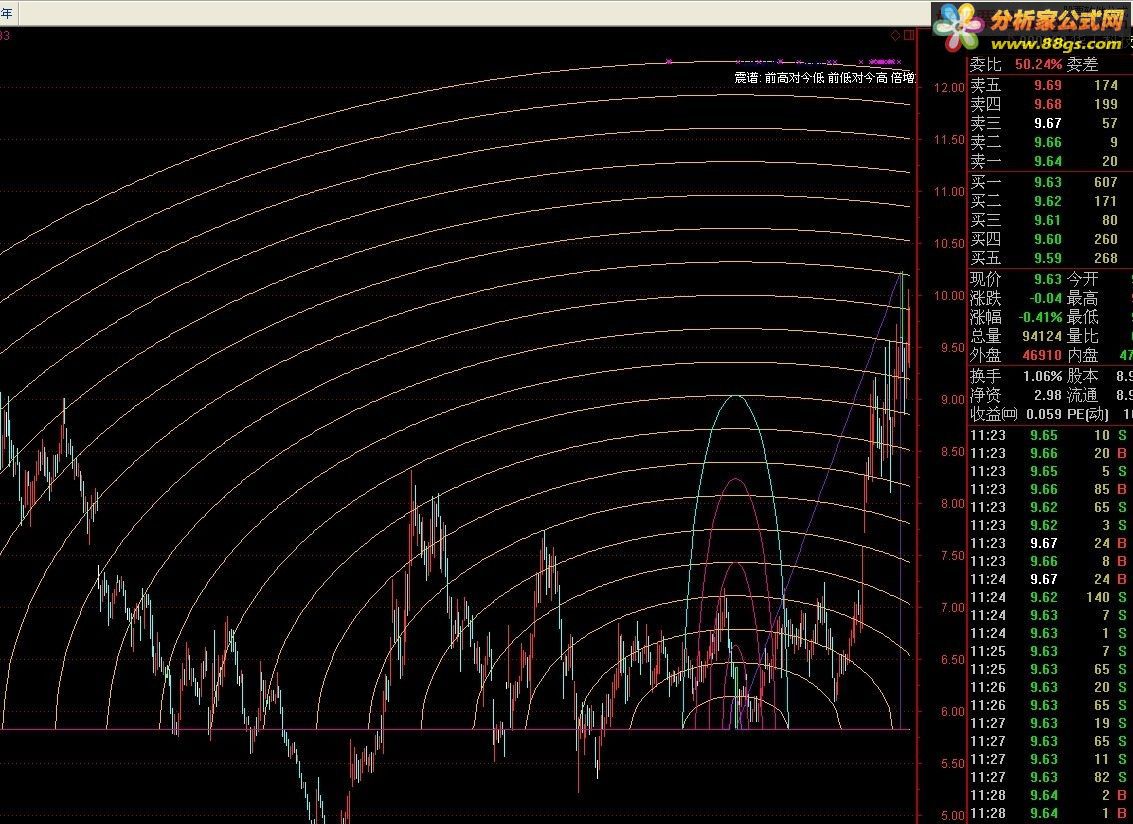Click the split-window square icon above the chart
Image resolution: width=1133 pixels, height=824 pixels.
click(x=909, y=35)
